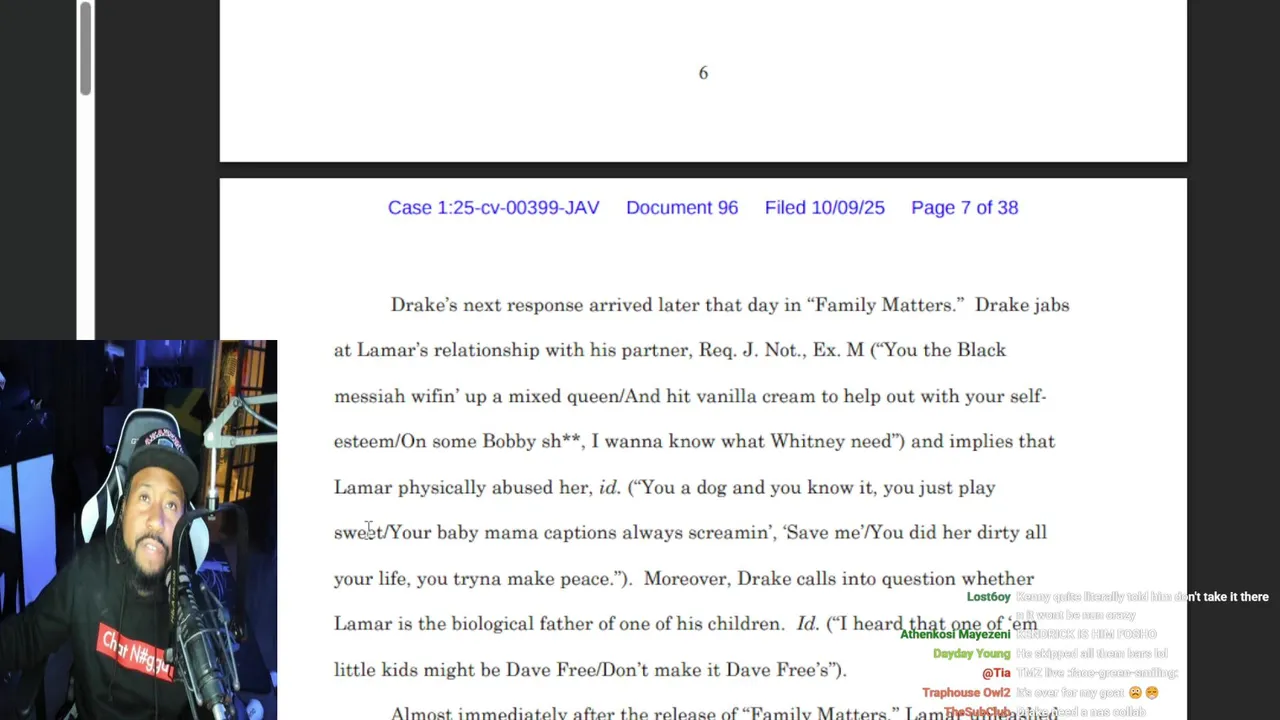Click the 'Page 7 of 38' header text
The height and width of the screenshot is (720, 1280).
965,208
